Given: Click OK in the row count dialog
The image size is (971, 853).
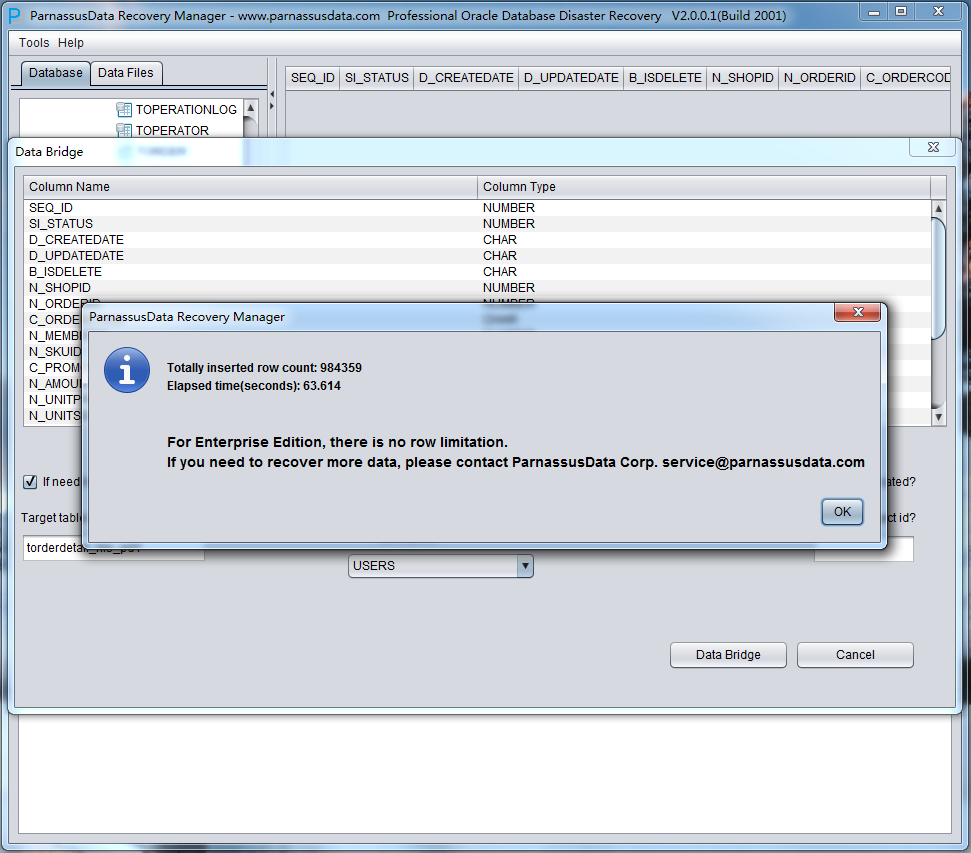Looking at the screenshot, I should click(x=842, y=512).
